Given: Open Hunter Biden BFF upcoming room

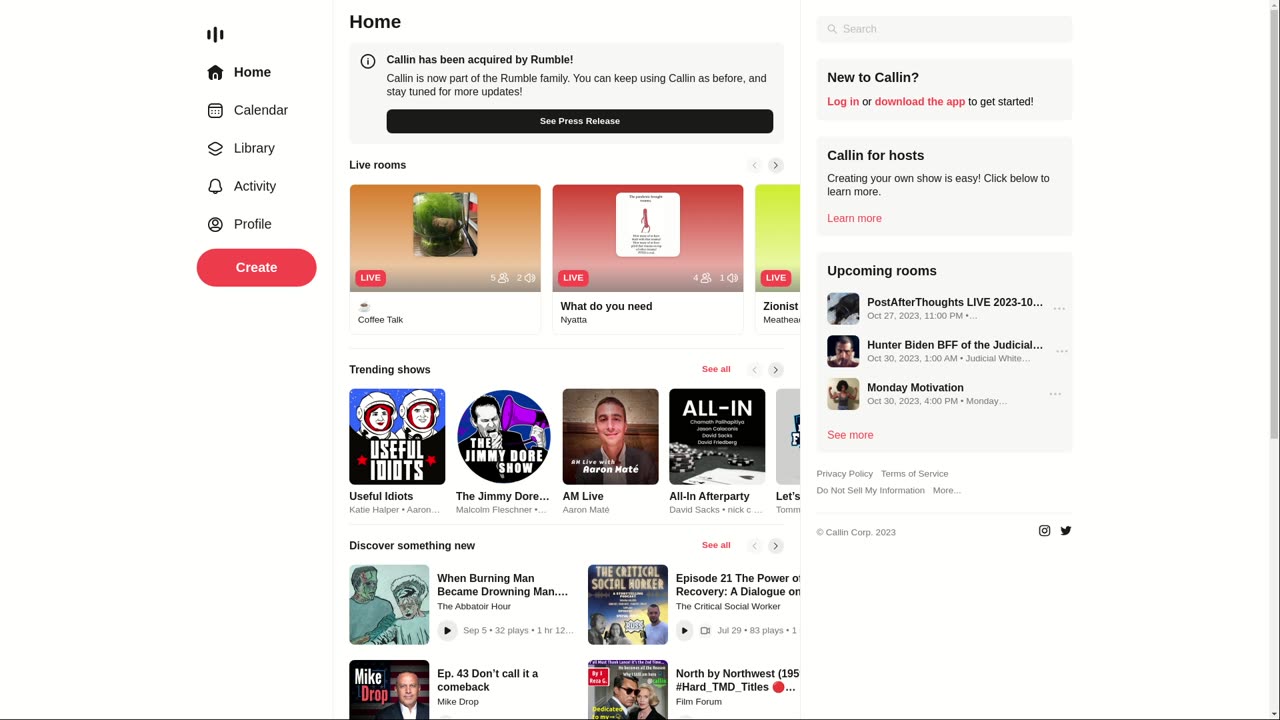Looking at the screenshot, I should pos(955,345).
